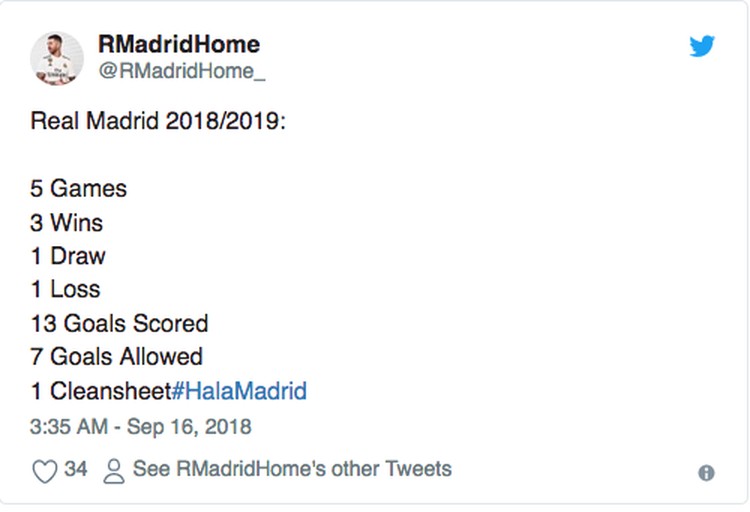
Task: Click the person silhouette icon
Action: point(114,470)
